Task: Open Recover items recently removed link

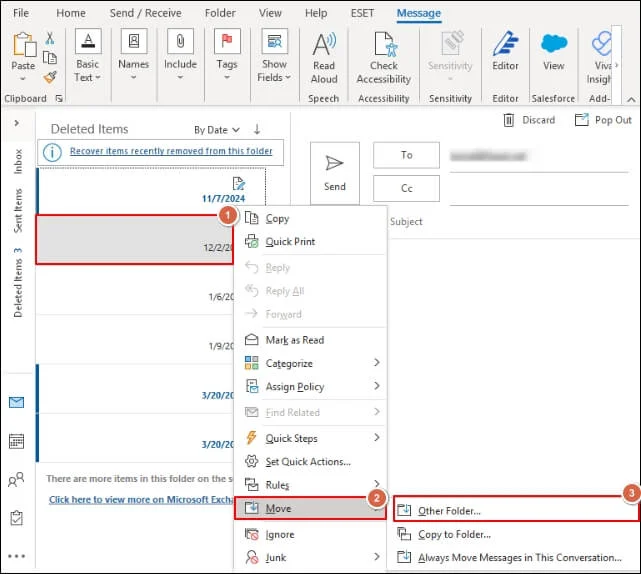Action: point(171,151)
